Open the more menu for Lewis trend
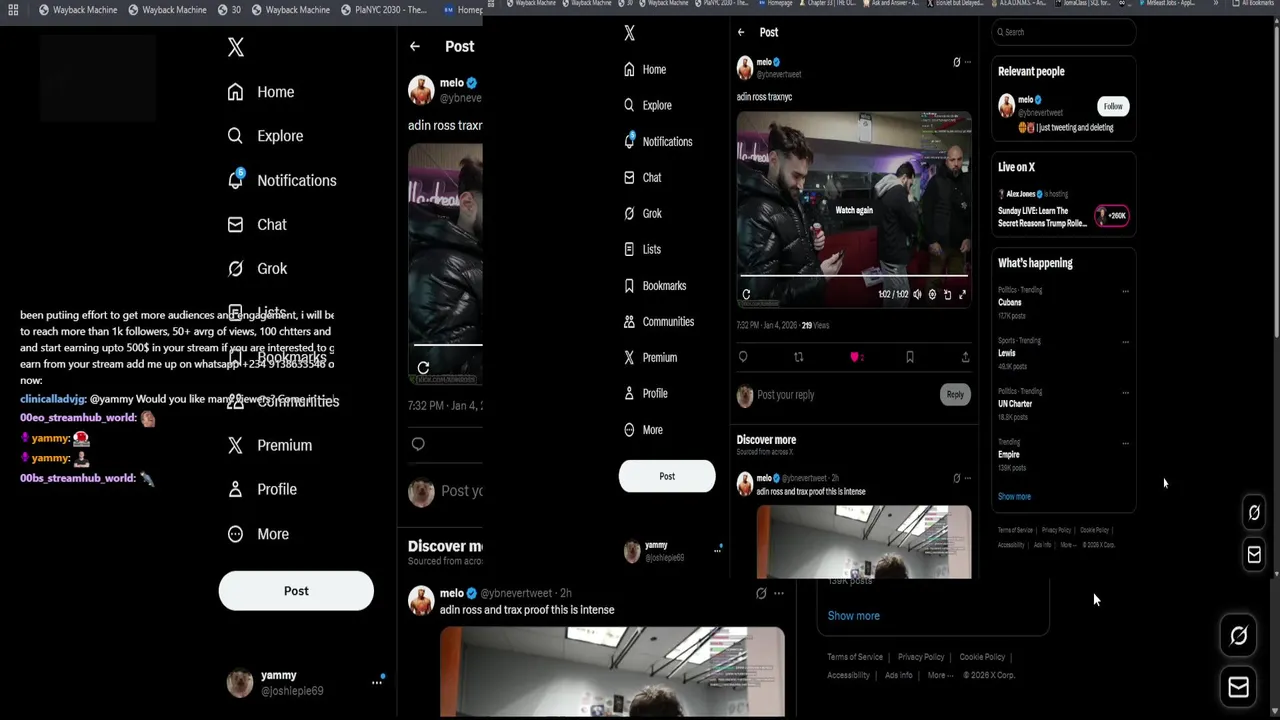This screenshot has height=720, width=1280. [x=1125, y=342]
